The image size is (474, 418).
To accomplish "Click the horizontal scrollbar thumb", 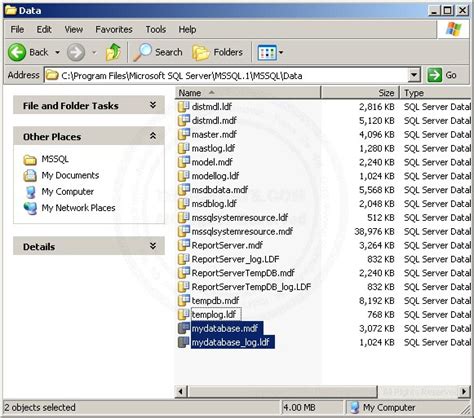I will [x=283, y=391].
